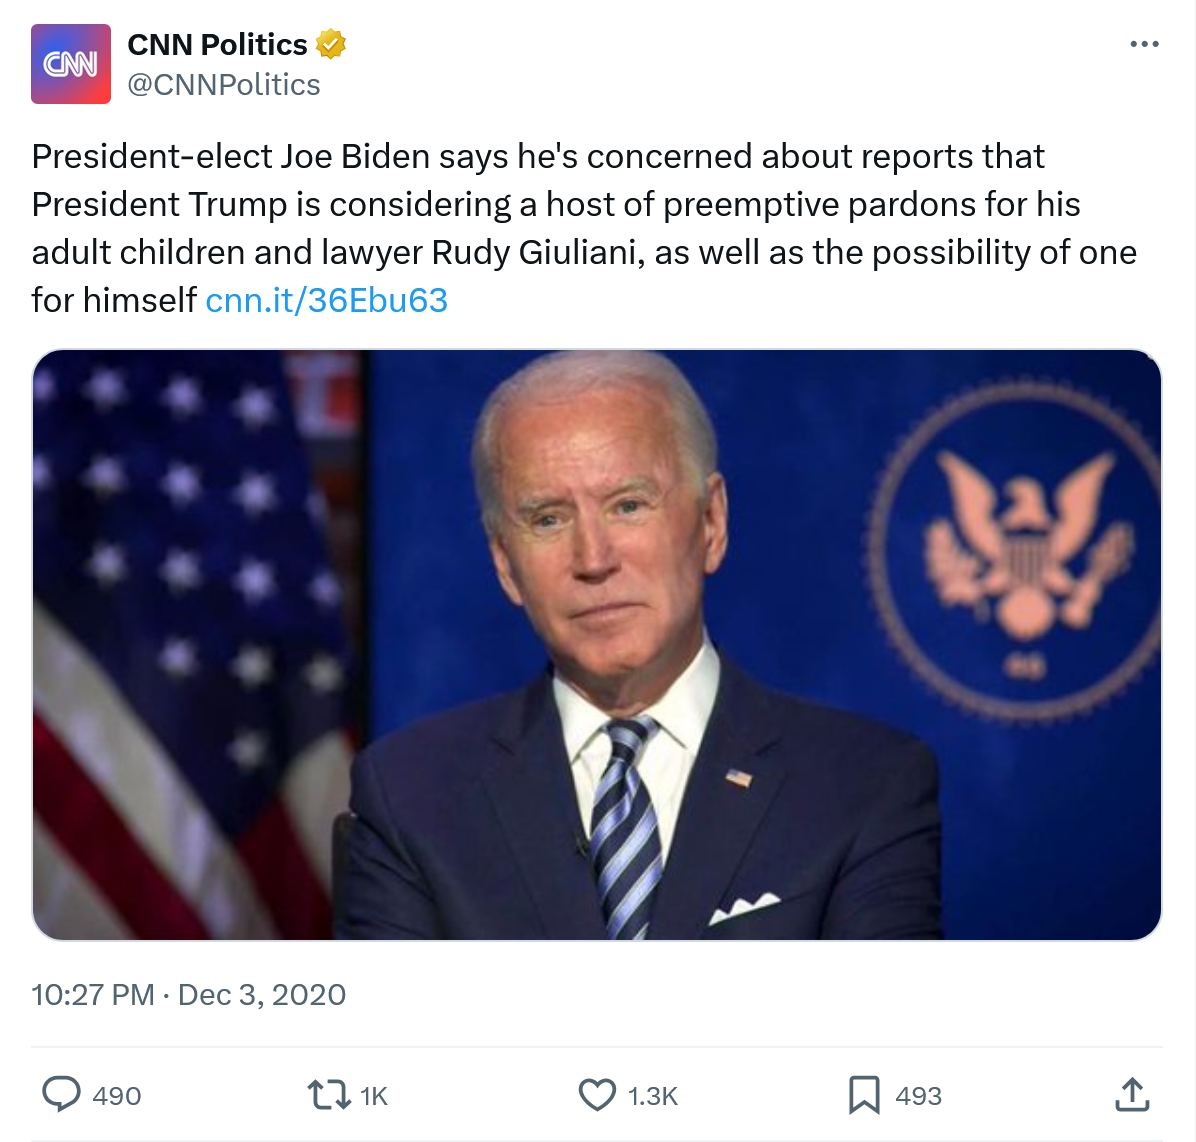Click the repost arrows icon
This screenshot has height=1142, width=1196.
[327, 1095]
